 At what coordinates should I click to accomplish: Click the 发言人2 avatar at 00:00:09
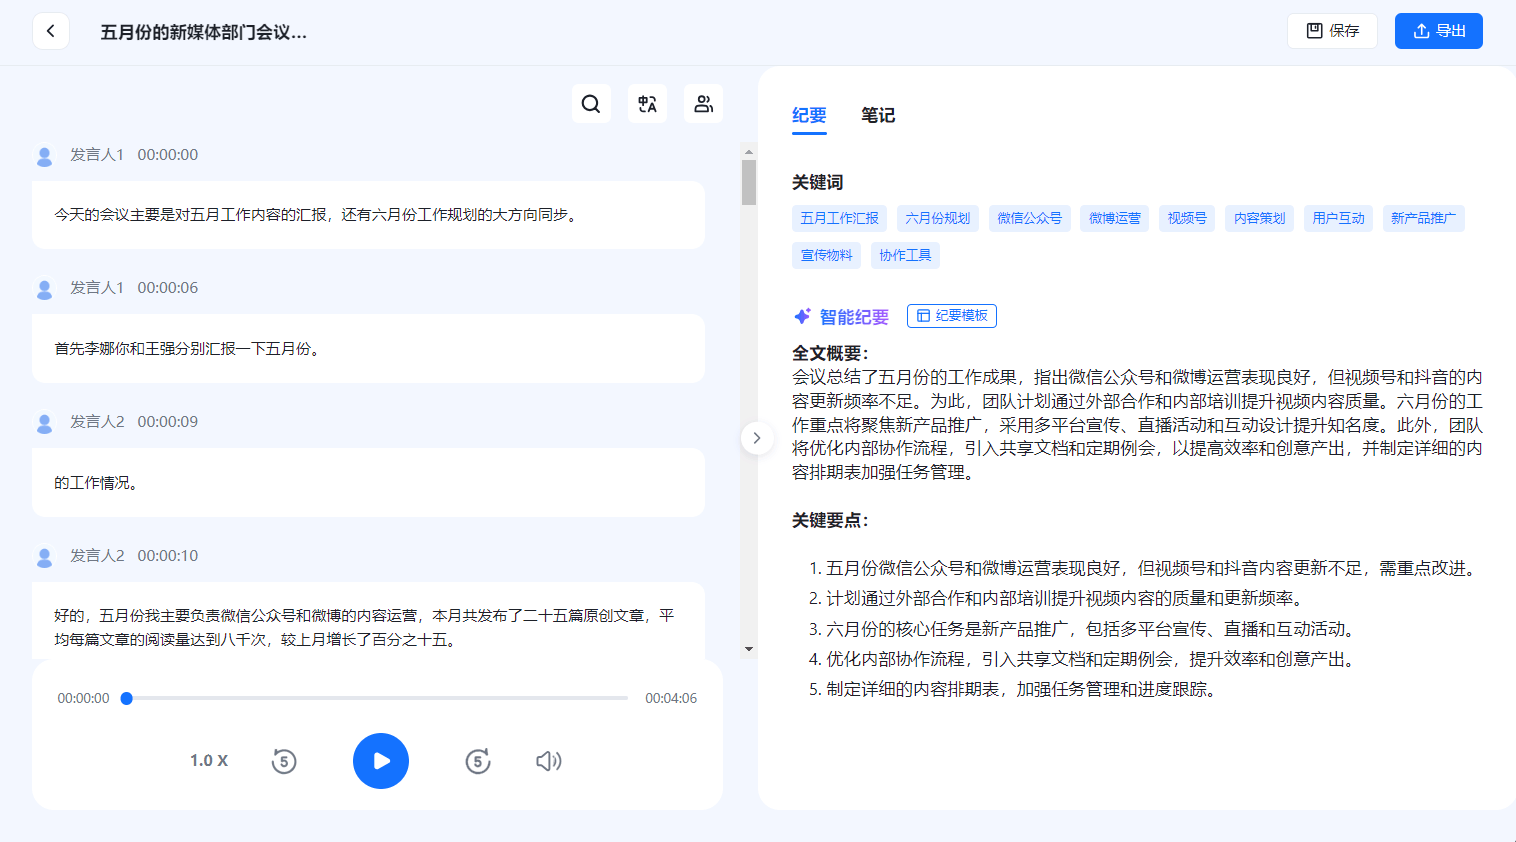[x=45, y=423]
